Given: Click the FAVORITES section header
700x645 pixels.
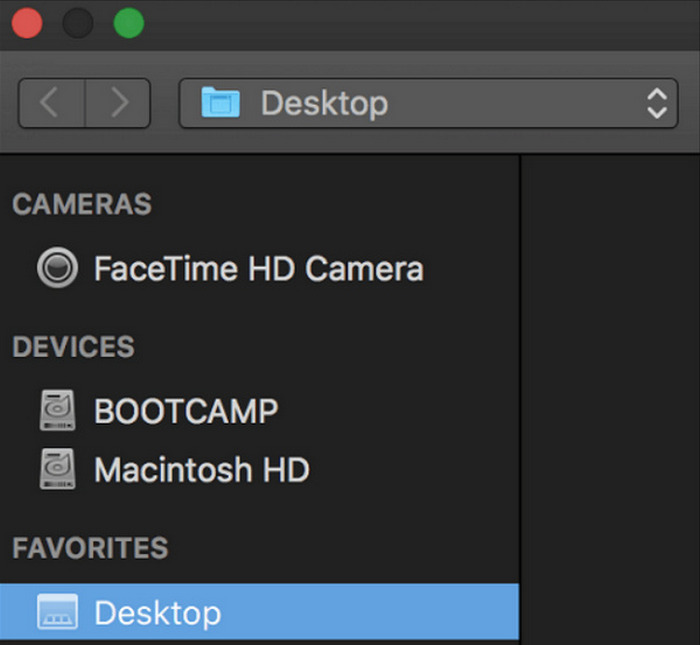Looking at the screenshot, I should 90,548.
